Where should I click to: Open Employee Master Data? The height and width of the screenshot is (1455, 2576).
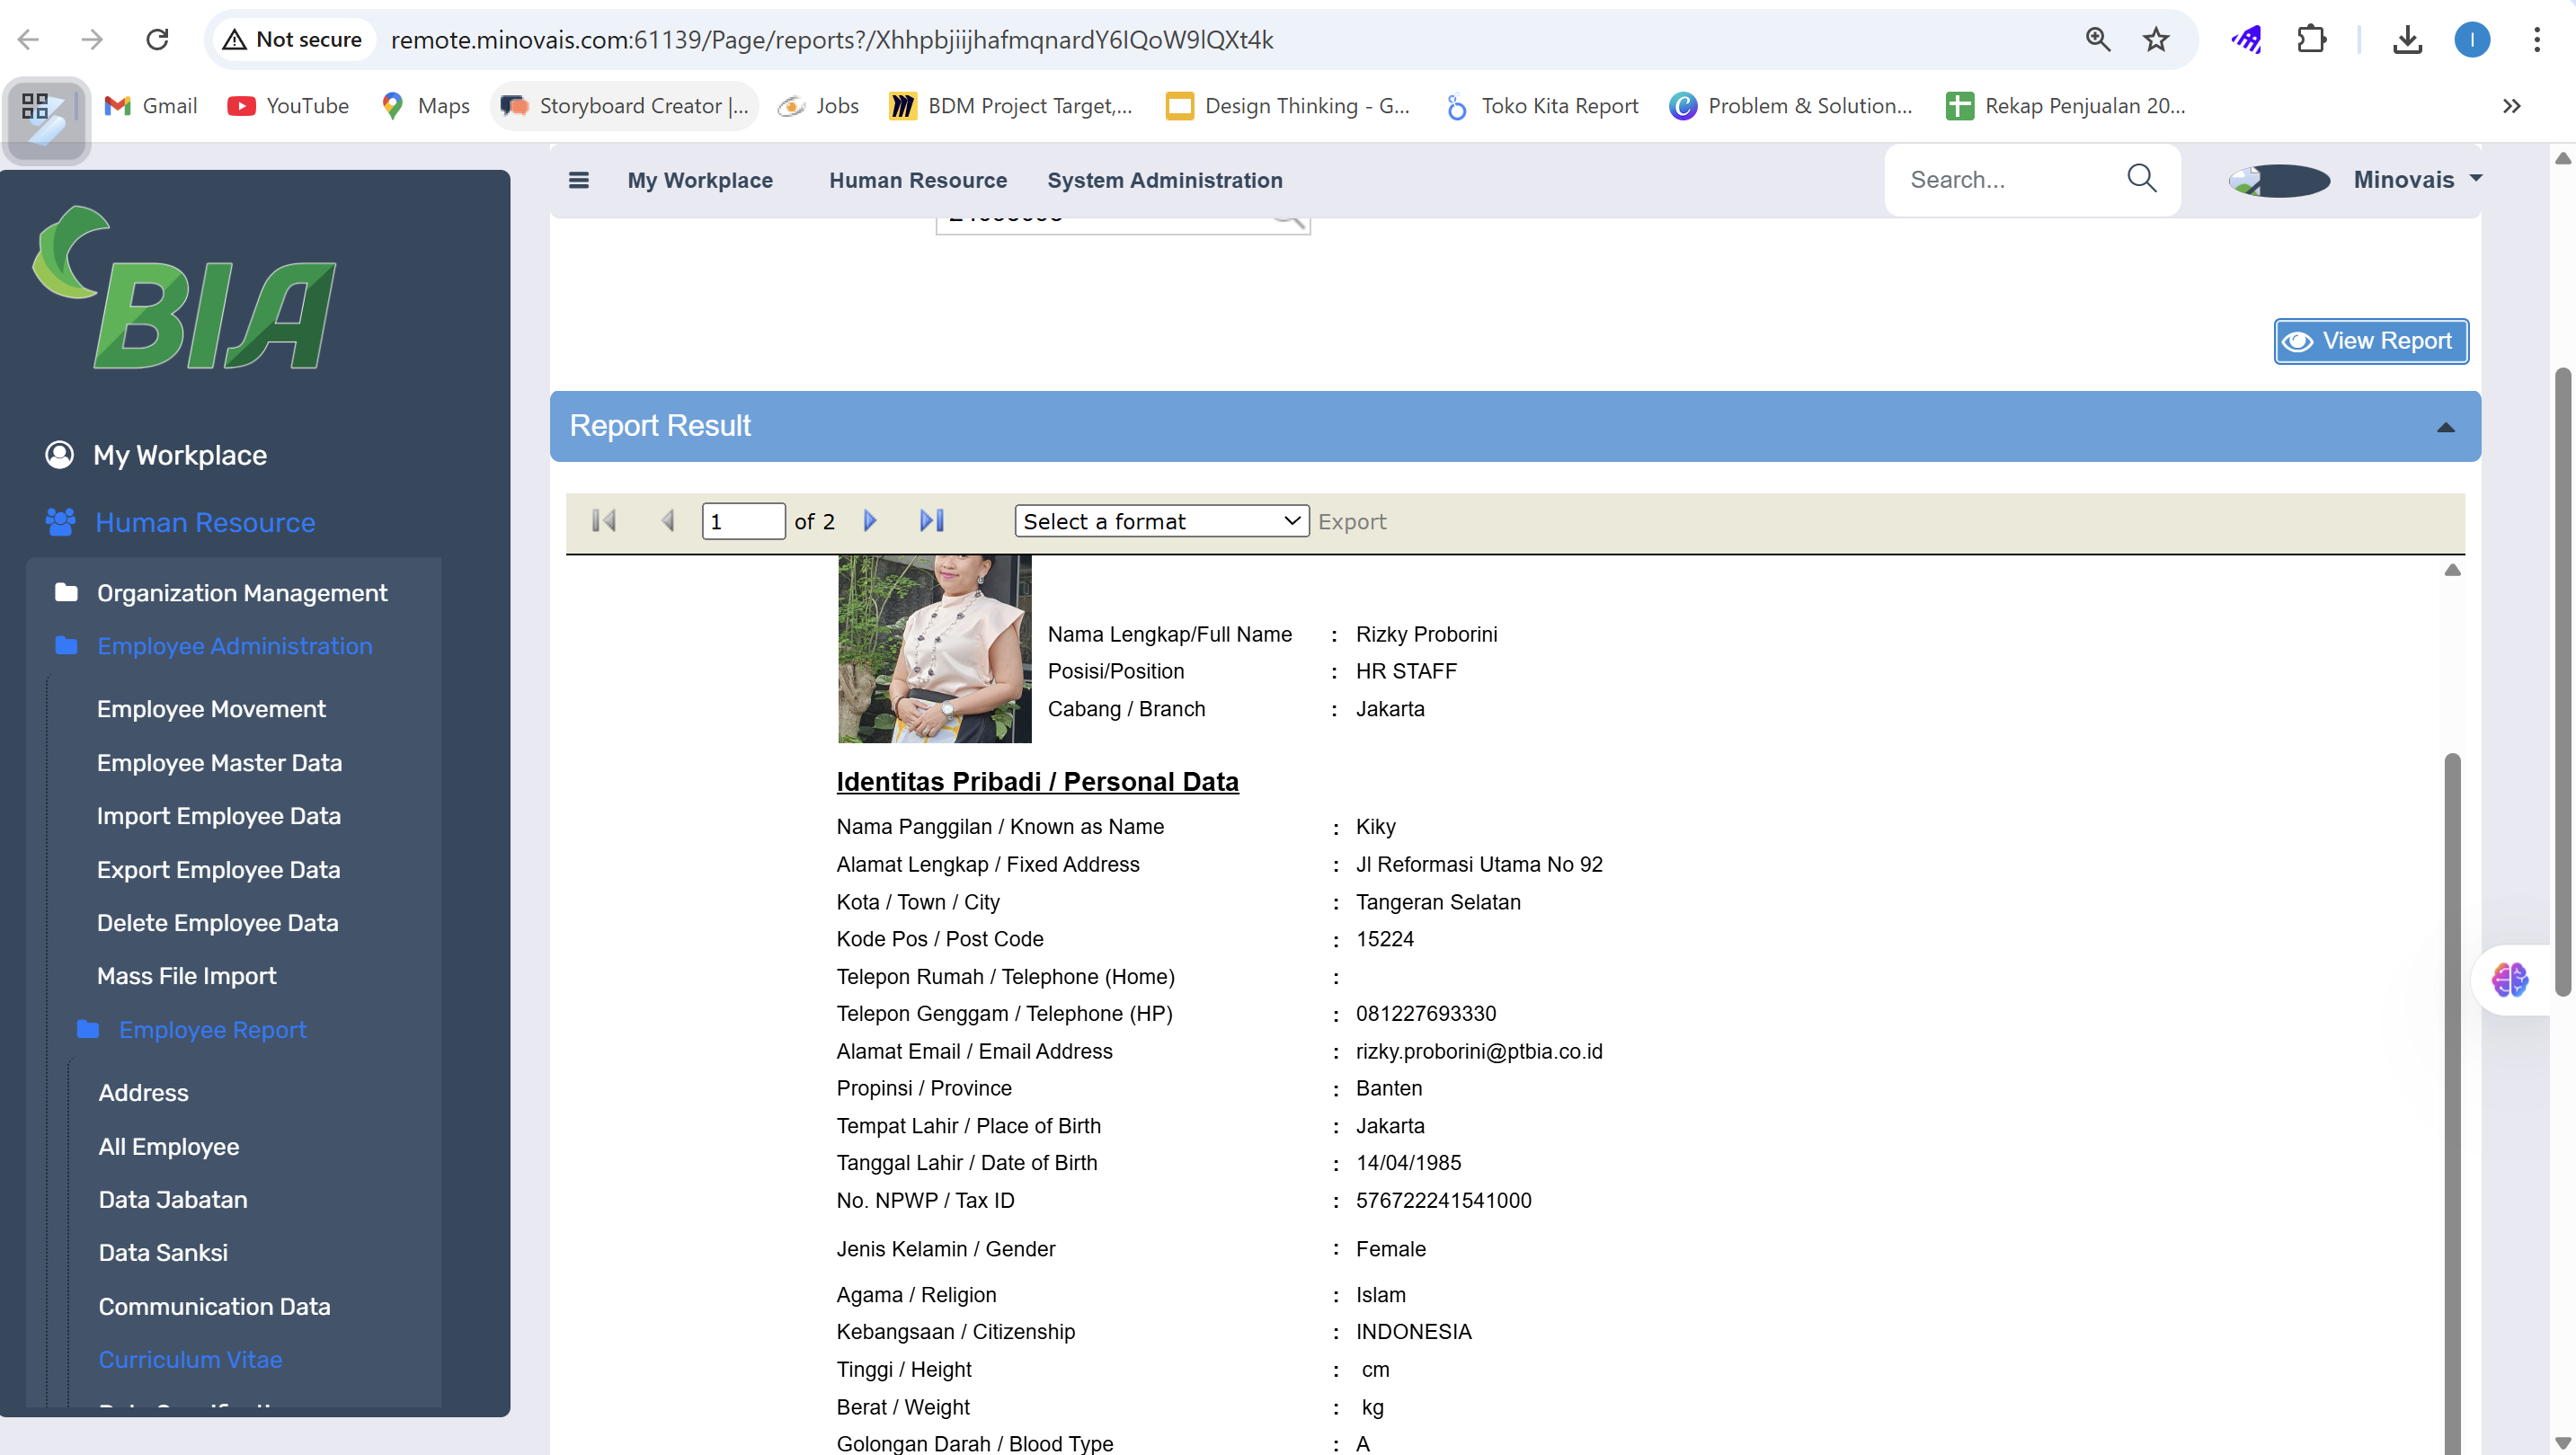coord(219,763)
